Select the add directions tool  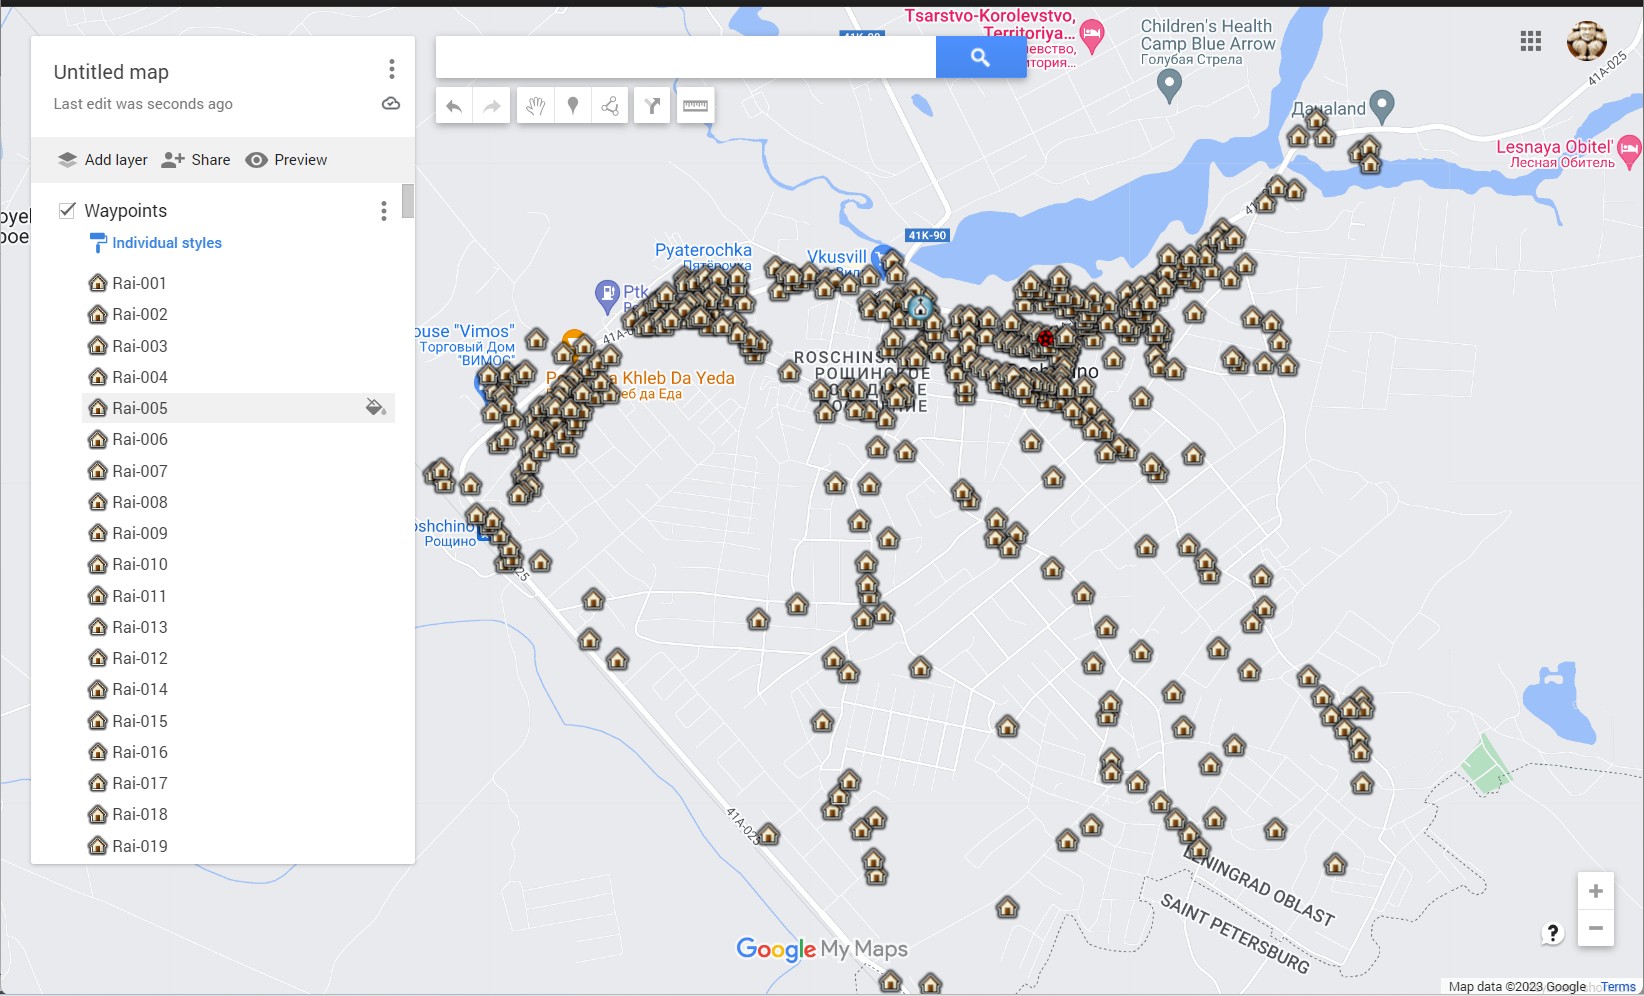(x=652, y=106)
